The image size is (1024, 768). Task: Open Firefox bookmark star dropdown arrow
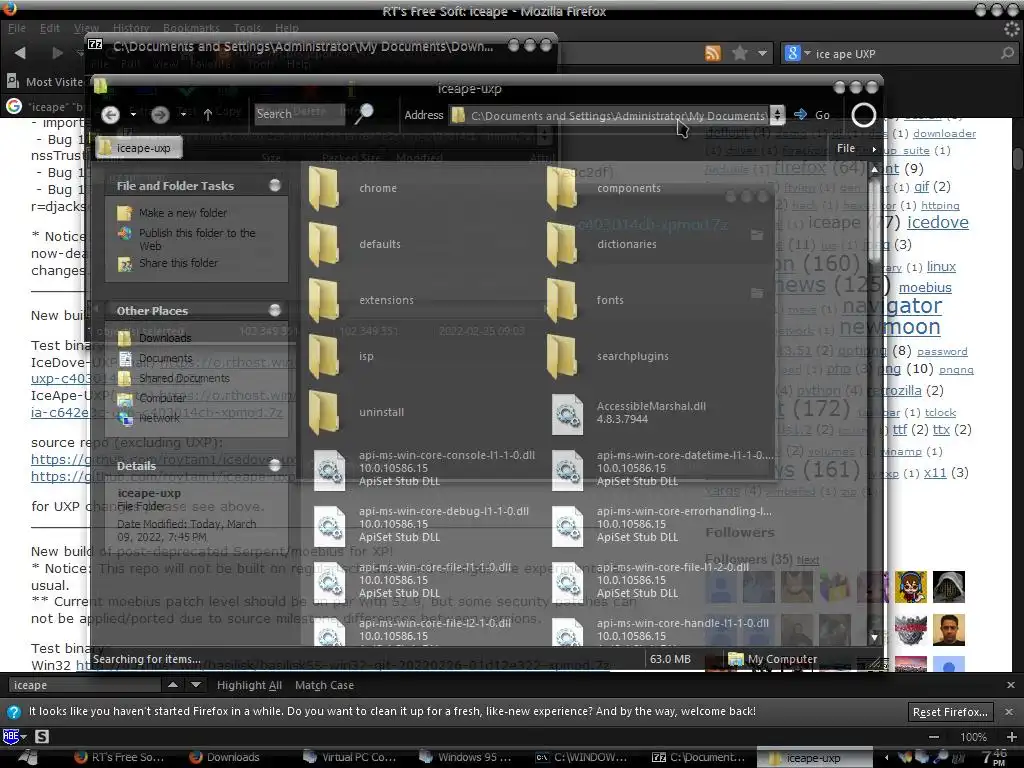coord(762,54)
